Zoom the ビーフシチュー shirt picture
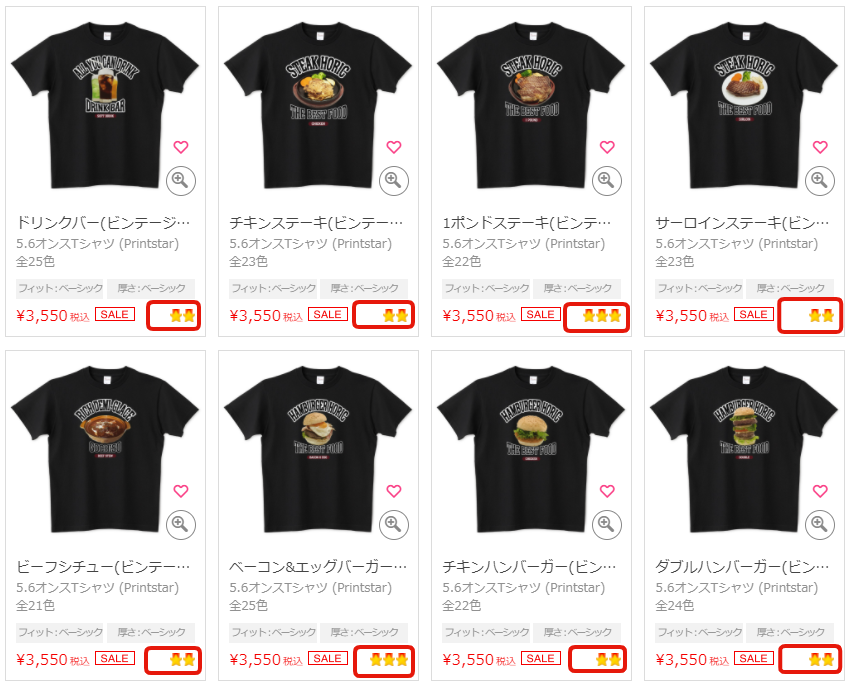 pos(180,525)
